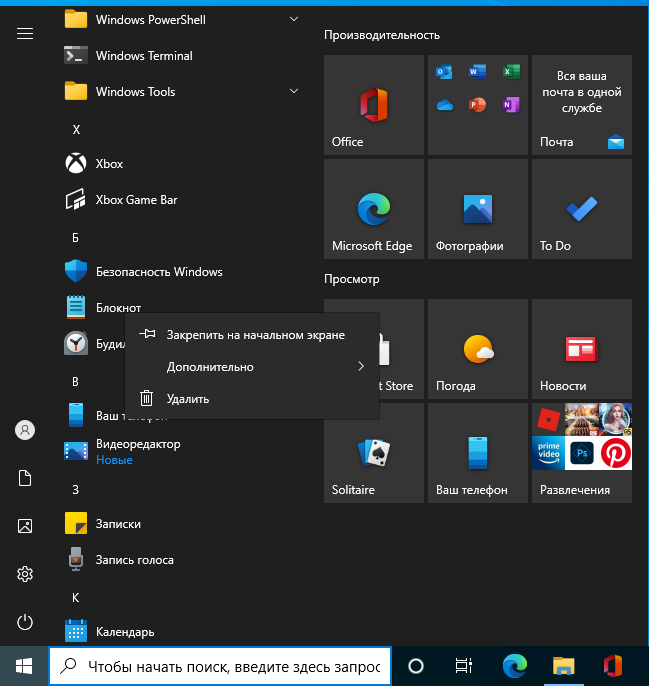Open Task View on taskbar
Viewport: 649px width, 686px height.
[464, 666]
